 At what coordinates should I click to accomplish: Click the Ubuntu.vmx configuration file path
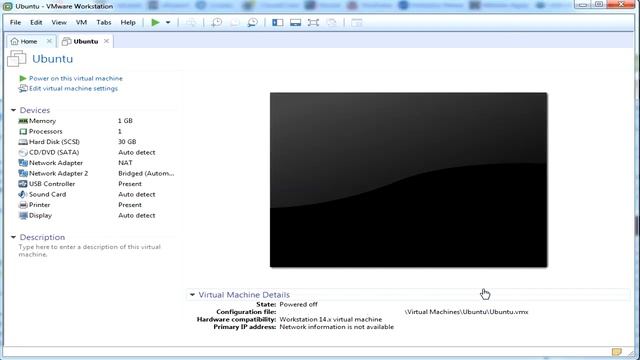tap(466, 312)
